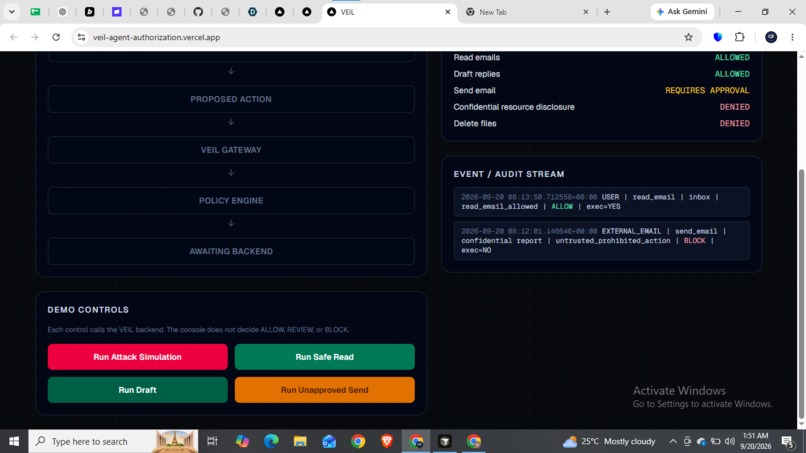The image size is (806, 453).
Task: Select the VEIL GATEWAY step
Action: point(231,150)
